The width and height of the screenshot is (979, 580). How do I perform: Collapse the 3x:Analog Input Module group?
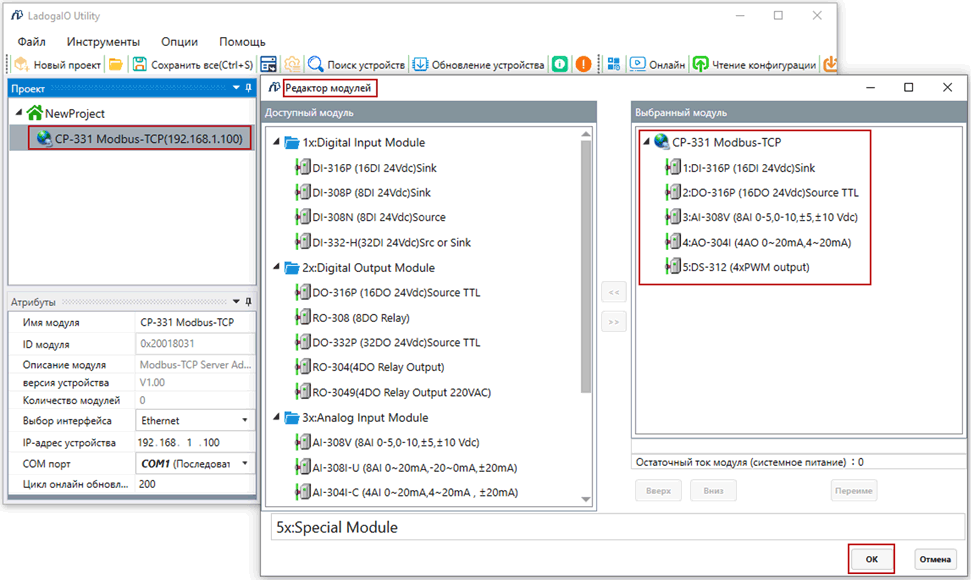coord(276,417)
